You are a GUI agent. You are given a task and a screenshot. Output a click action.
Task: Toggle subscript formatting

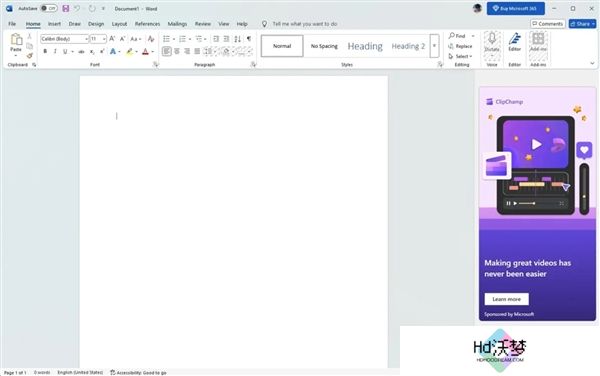click(92, 51)
